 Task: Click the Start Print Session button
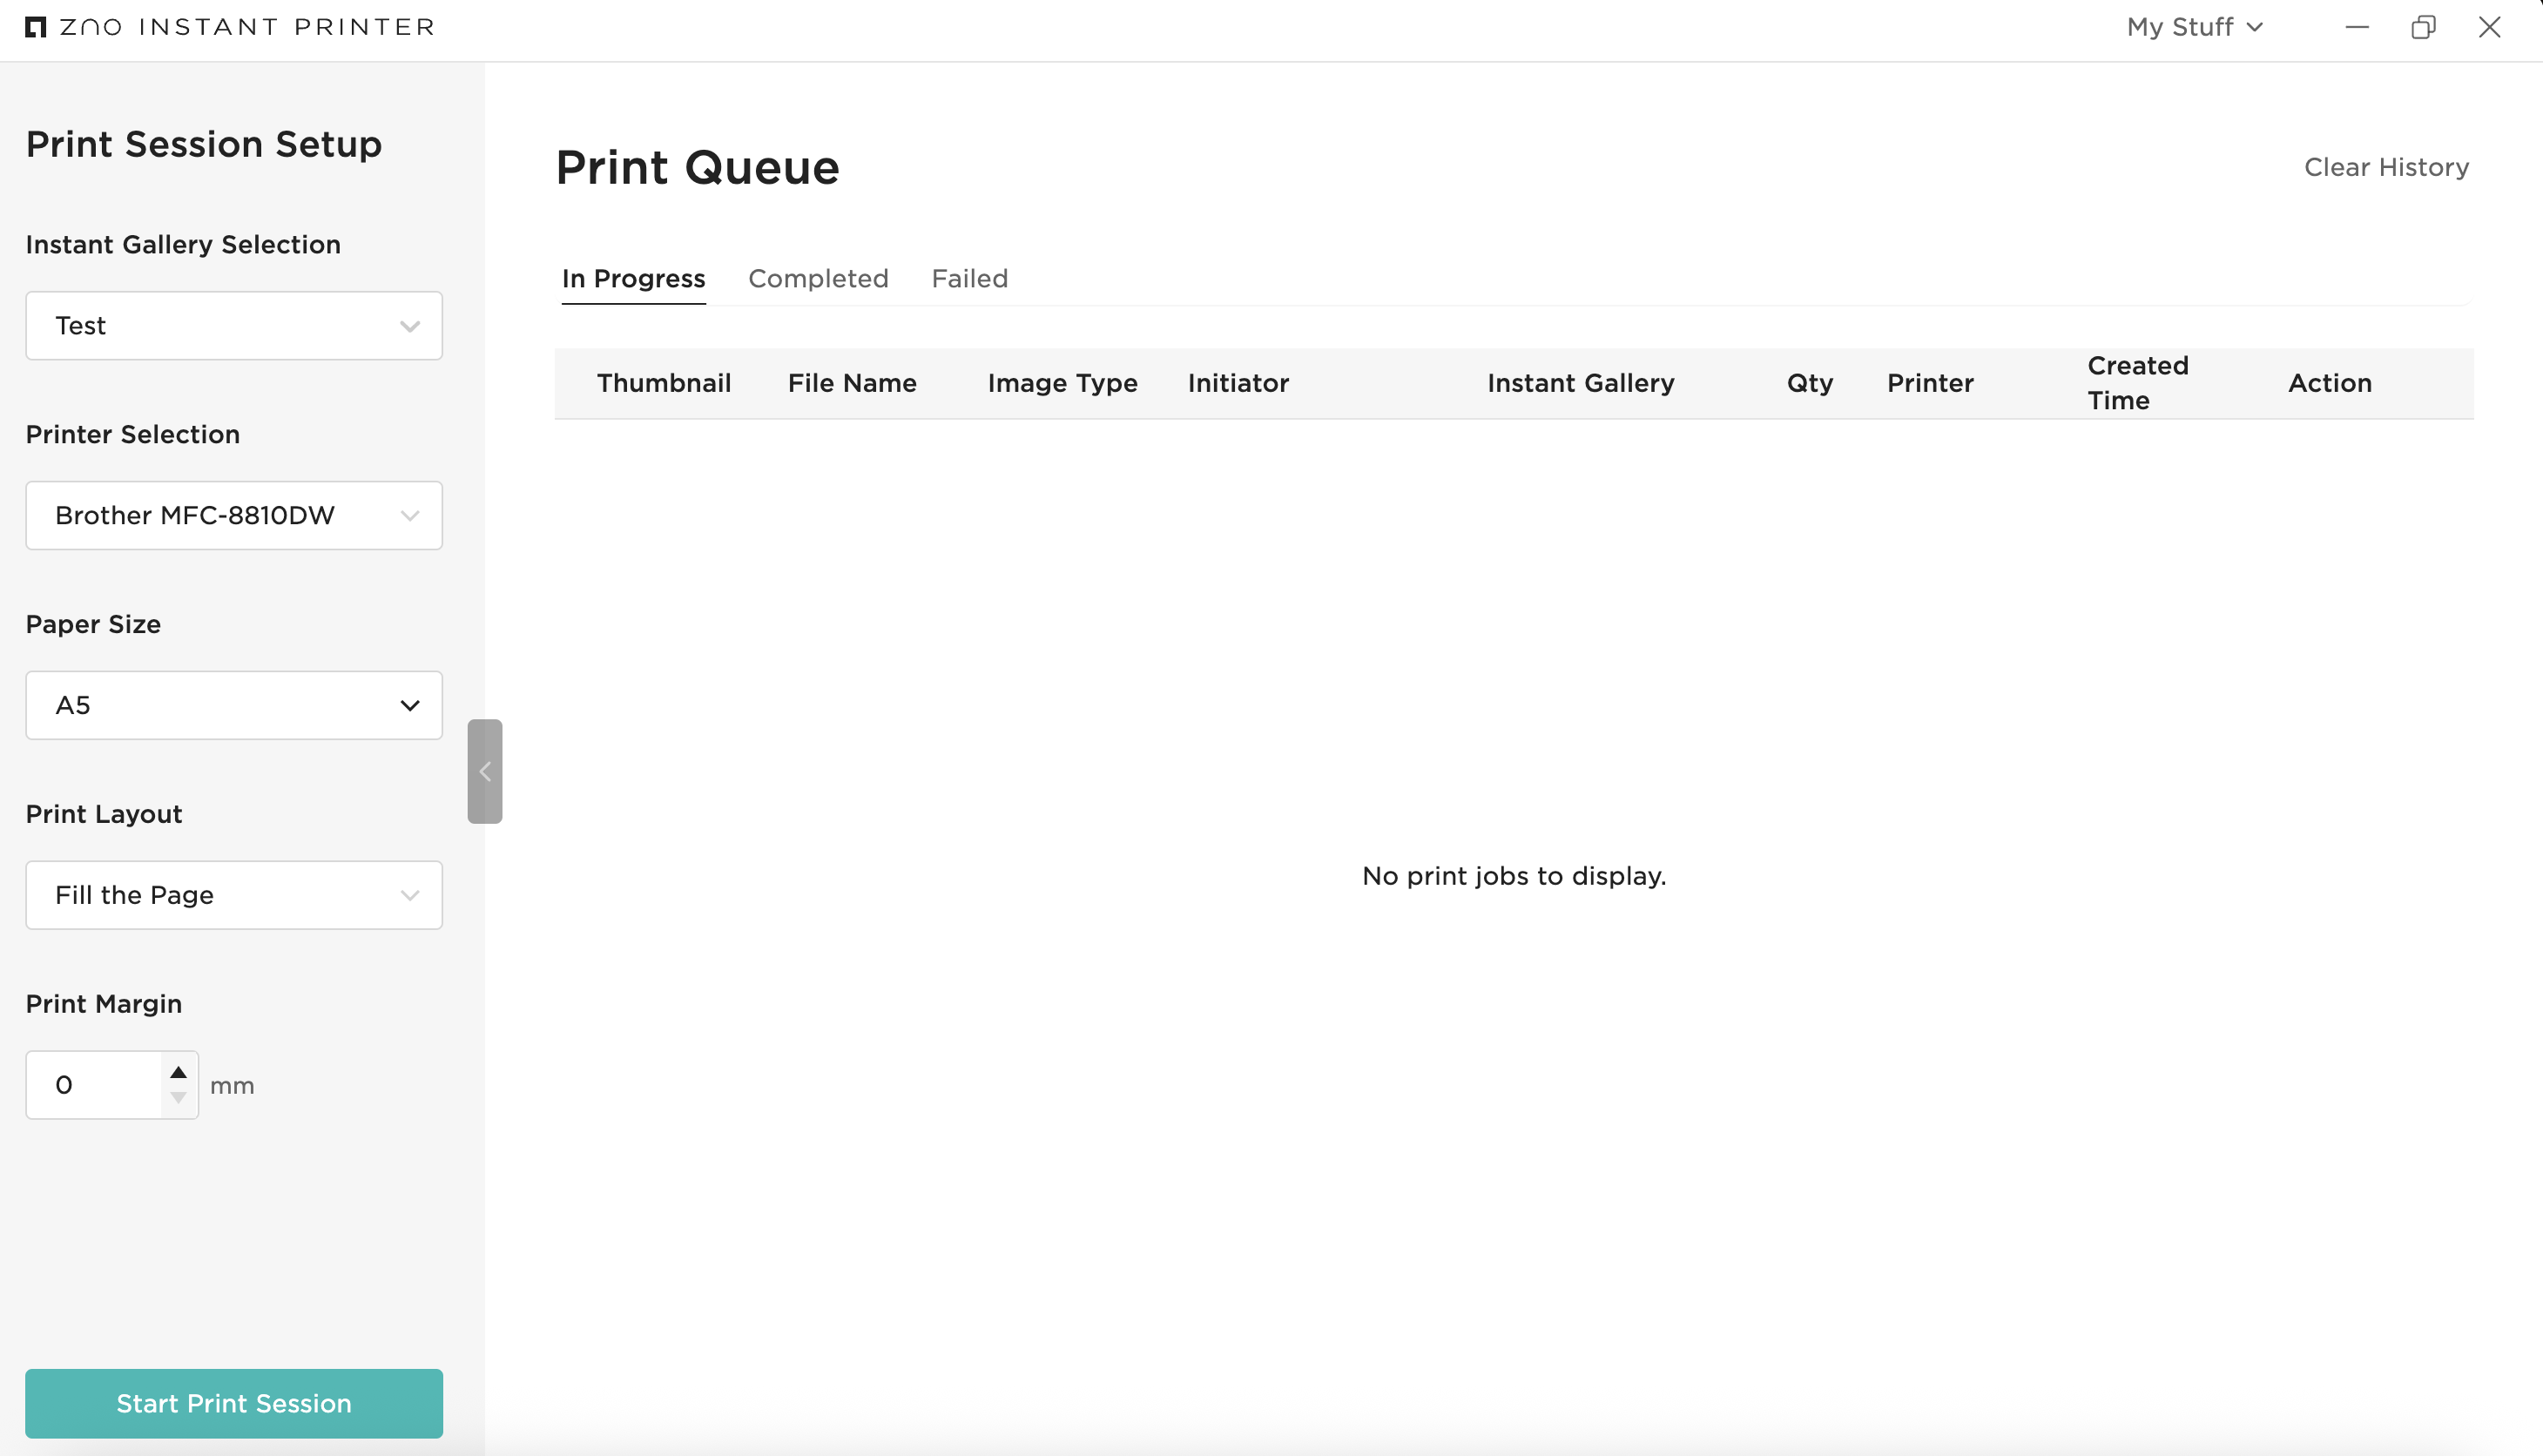point(233,1403)
